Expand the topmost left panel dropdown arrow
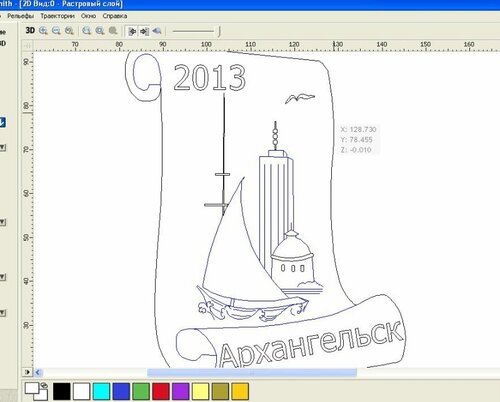Image resolution: width=500 pixels, height=402 pixels. [3, 147]
